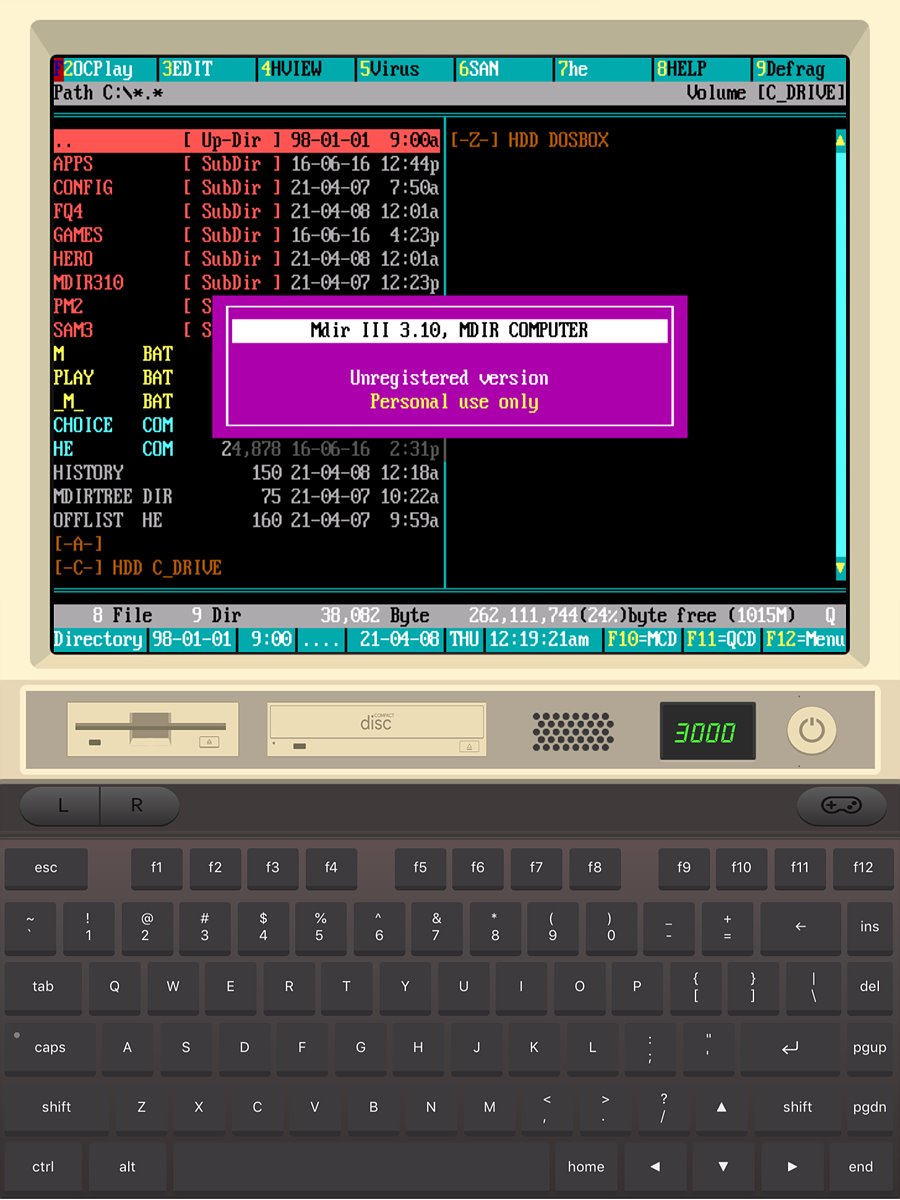Tap the f12 key
The width and height of the screenshot is (900, 1200).
863,868
